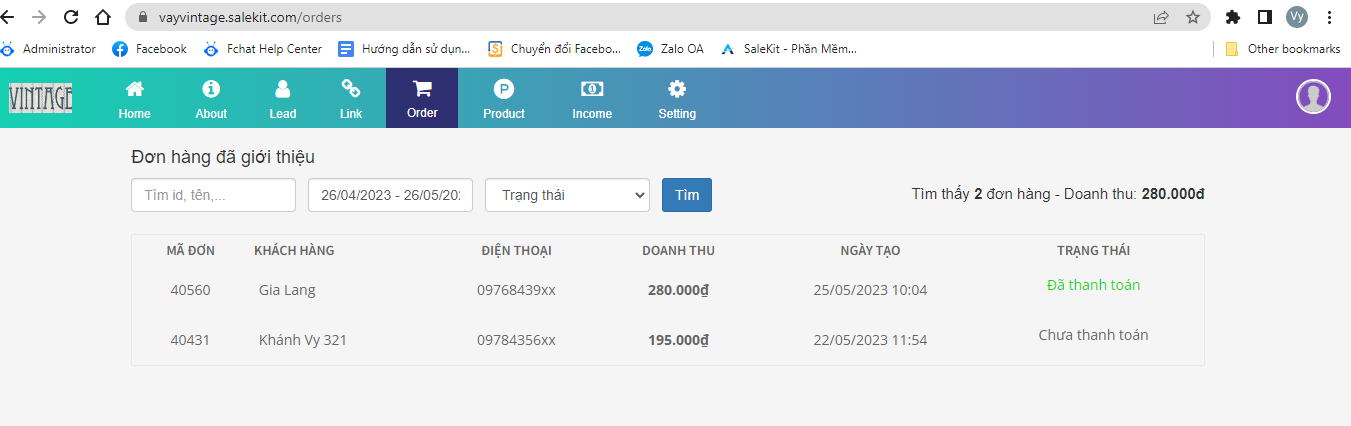Click the Vintage logo
Viewport: 1351px width, 426px height.
tap(41, 98)
